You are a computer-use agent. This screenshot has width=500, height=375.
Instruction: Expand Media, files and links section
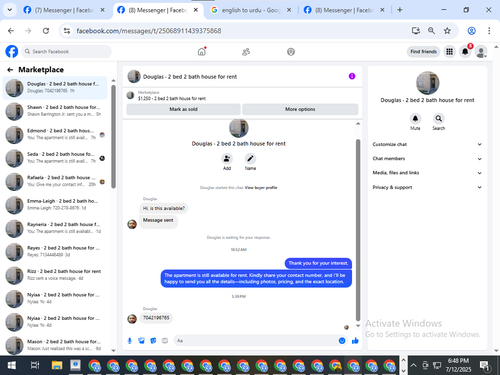pos(427,173)
